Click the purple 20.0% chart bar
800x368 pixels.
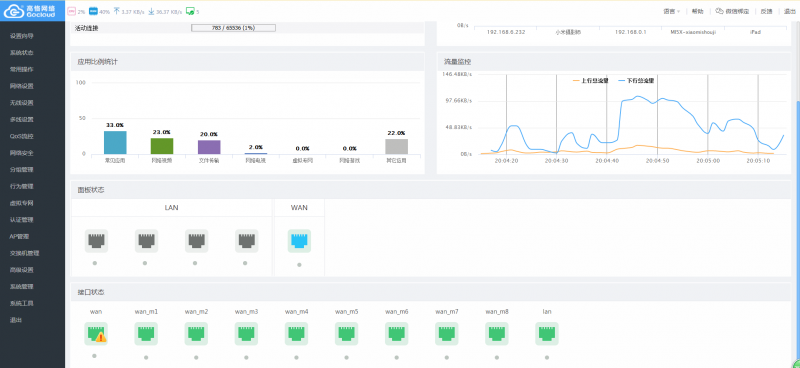click(x=209, y=147)
